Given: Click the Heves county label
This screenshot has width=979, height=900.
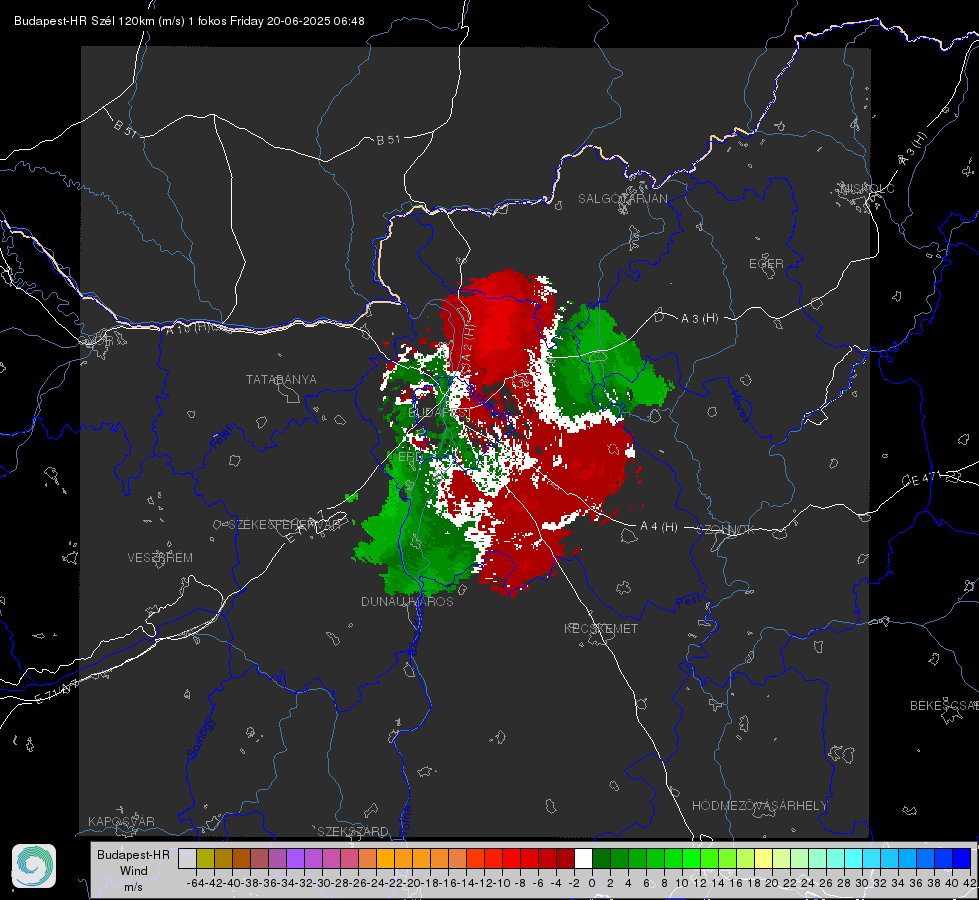Looking at the screenshot, I should coord(740,406).
